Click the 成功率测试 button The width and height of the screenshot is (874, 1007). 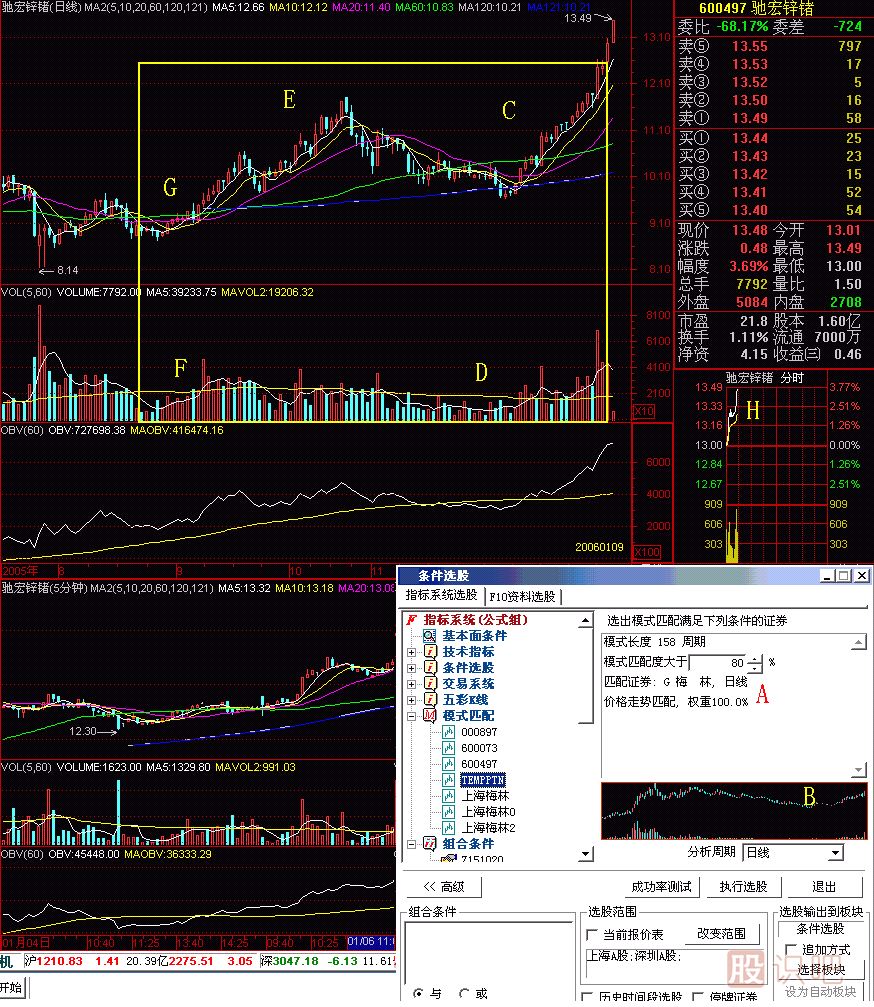click(661, 887)
